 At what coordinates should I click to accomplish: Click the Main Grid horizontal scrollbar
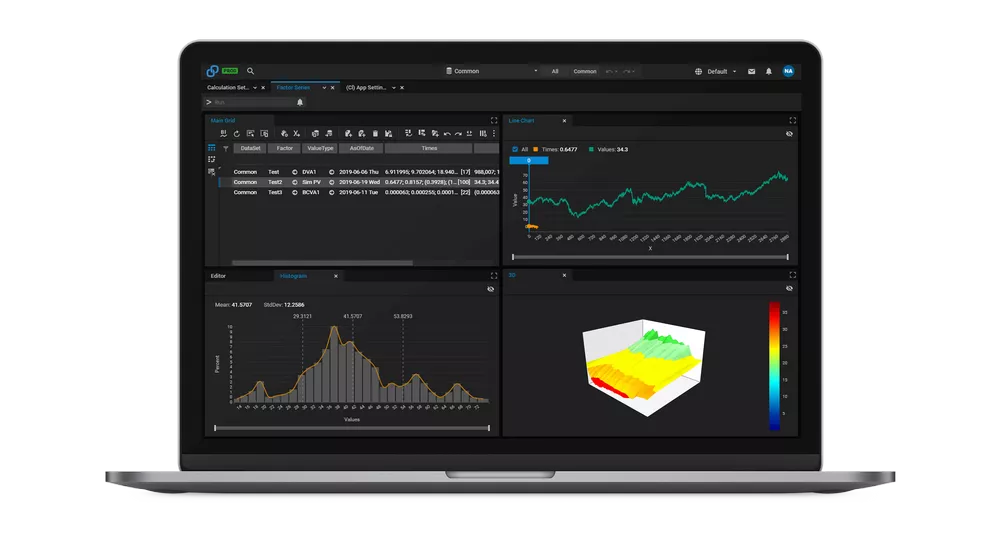322,262
